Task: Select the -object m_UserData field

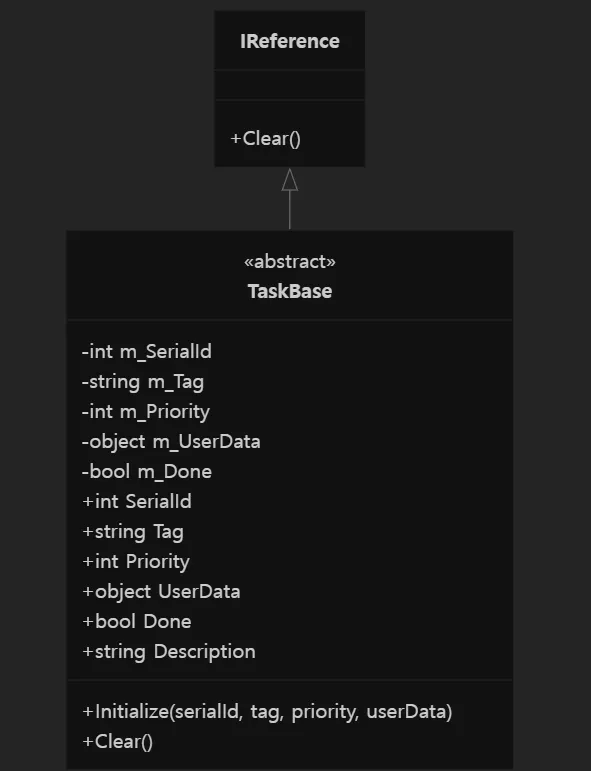Action: point(171,442)
